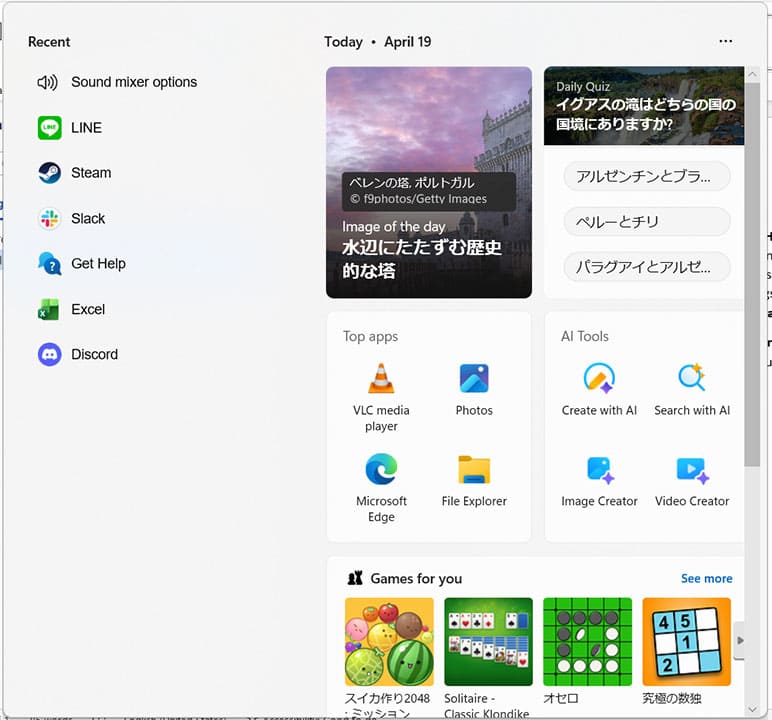
Task: Open Daily Quiz waterfall header image
Action: 644,106
